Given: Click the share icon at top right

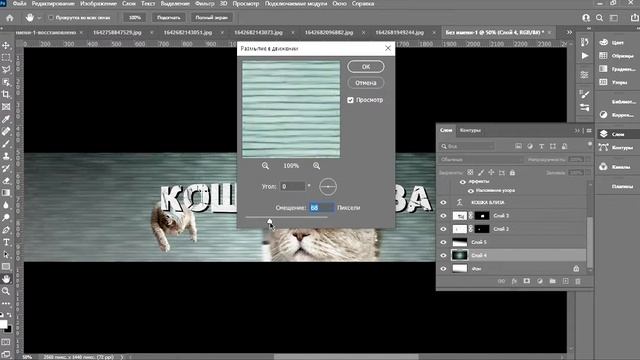Looking at the screenshot, I should click(x=635, y=18).
